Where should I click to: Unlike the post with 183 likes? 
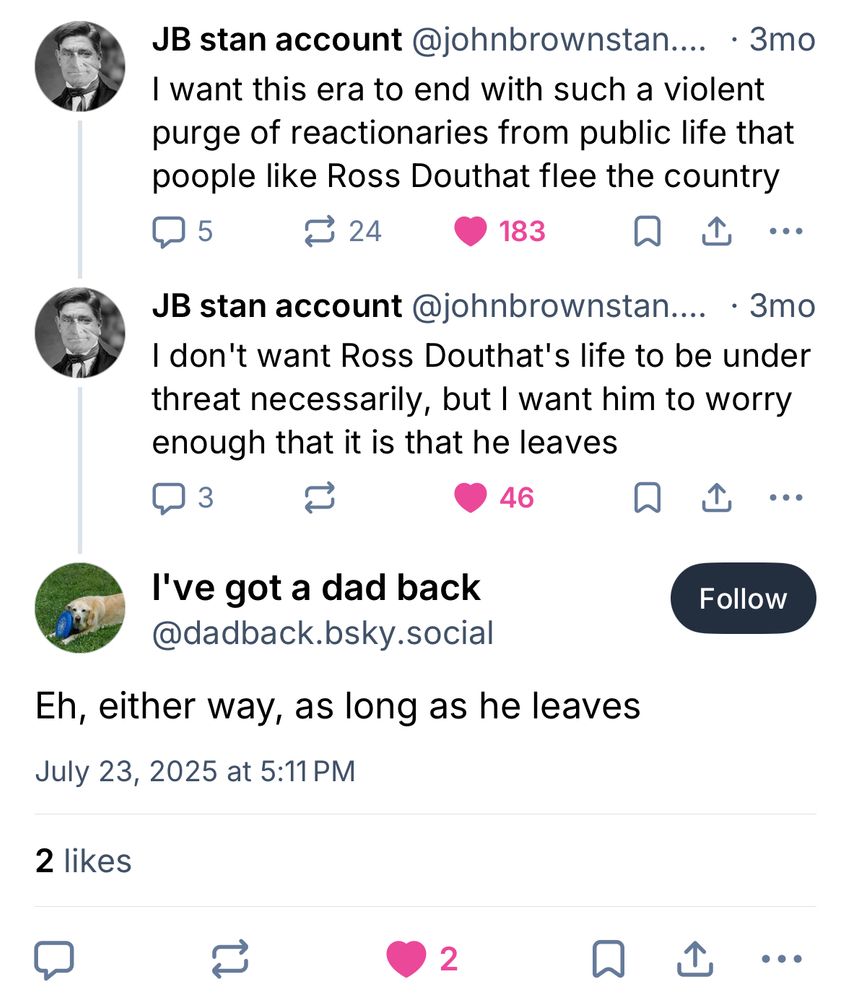tap(470, 232)
